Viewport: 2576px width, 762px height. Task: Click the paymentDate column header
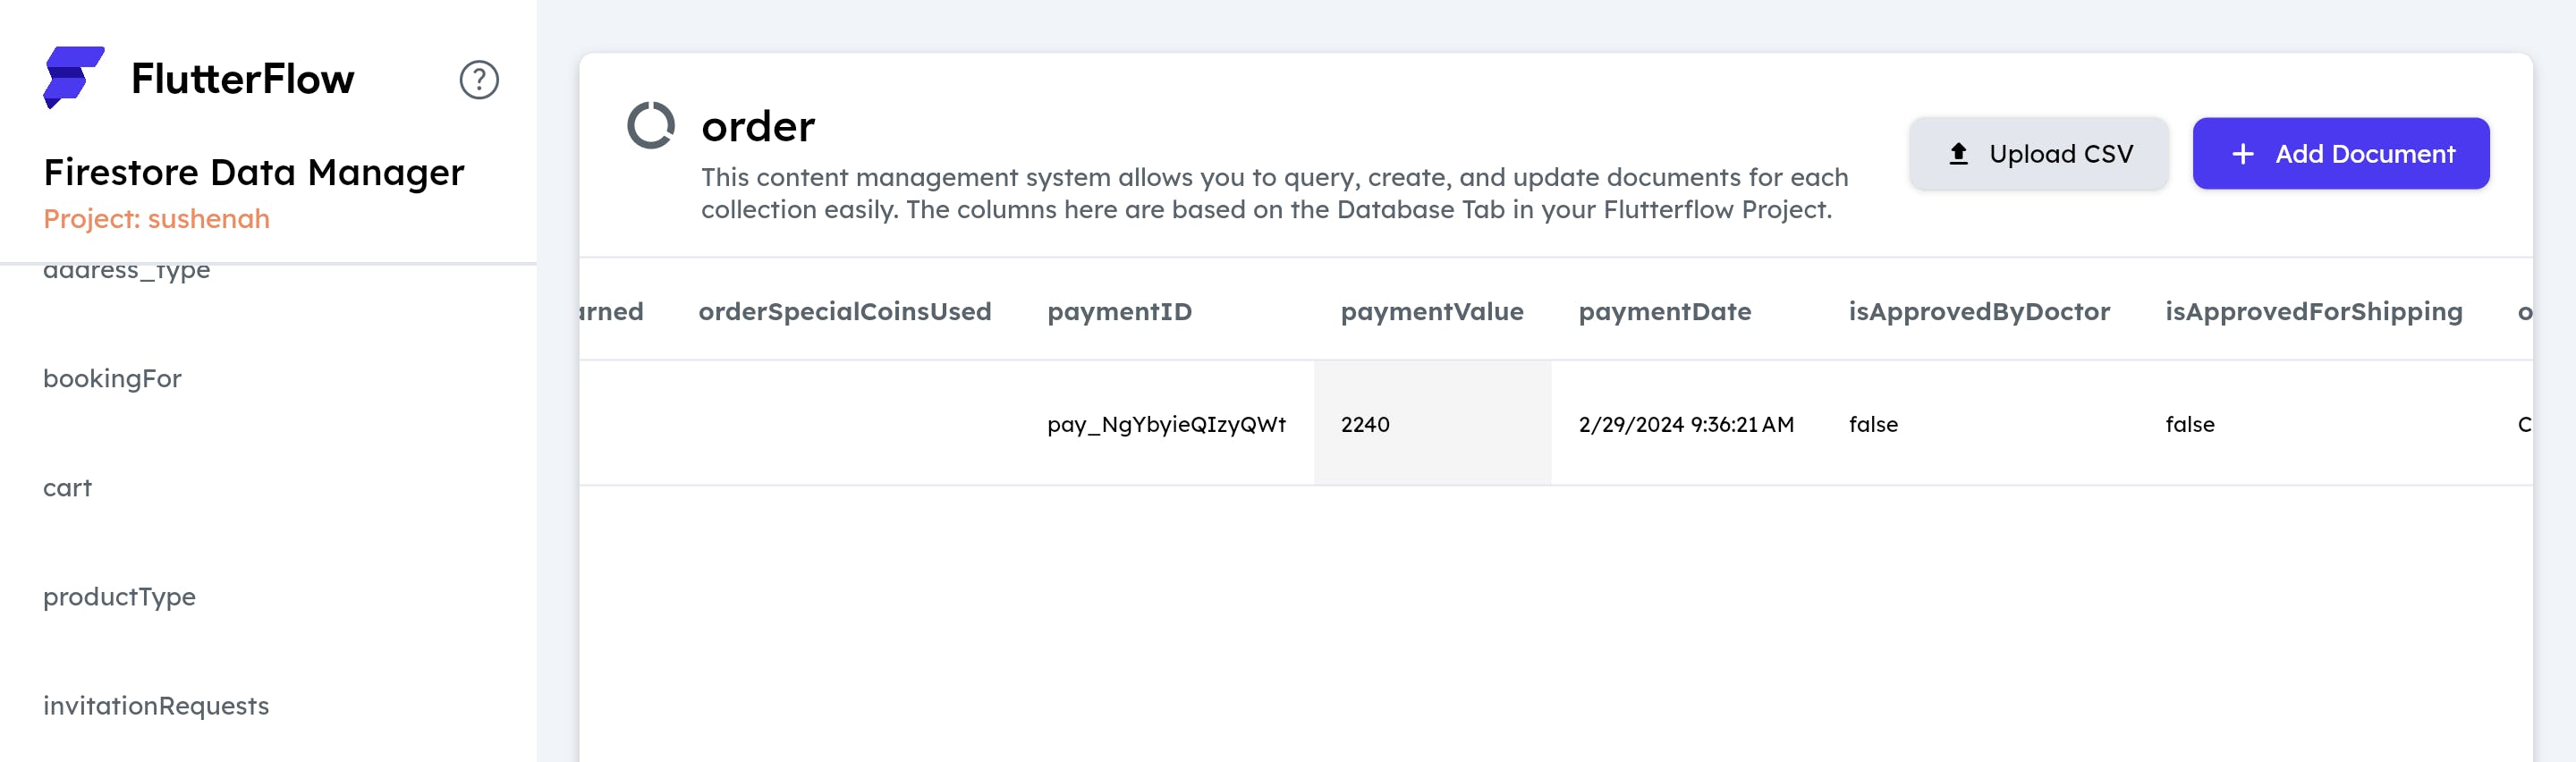(1664, 312)
